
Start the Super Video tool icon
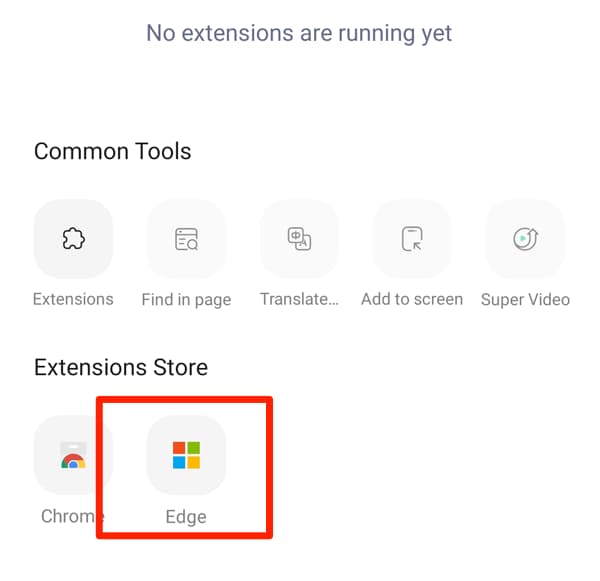pyautogui.click(x=525, y=239)
